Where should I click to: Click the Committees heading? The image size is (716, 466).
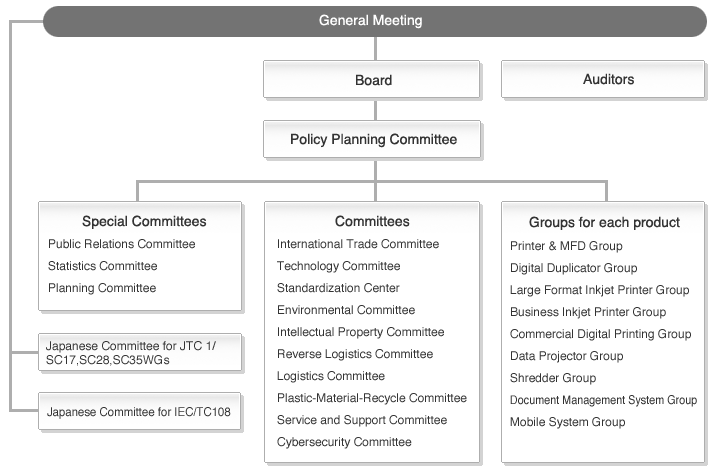[x=372, y=221]
